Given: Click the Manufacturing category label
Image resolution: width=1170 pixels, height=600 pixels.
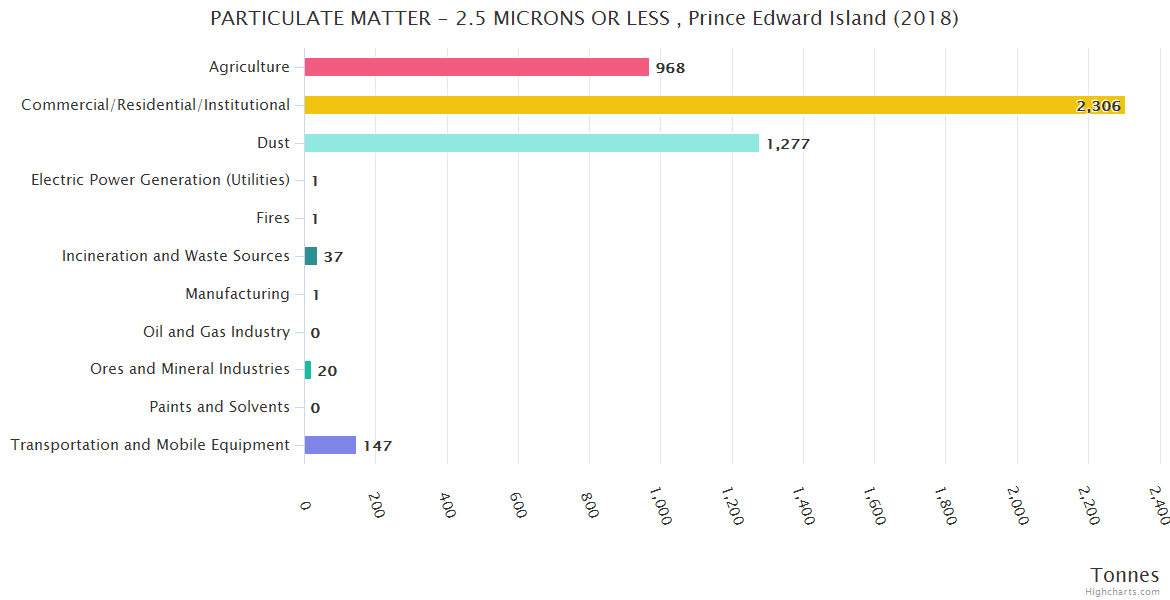Looking at the screenshot, I should [237, 294].
